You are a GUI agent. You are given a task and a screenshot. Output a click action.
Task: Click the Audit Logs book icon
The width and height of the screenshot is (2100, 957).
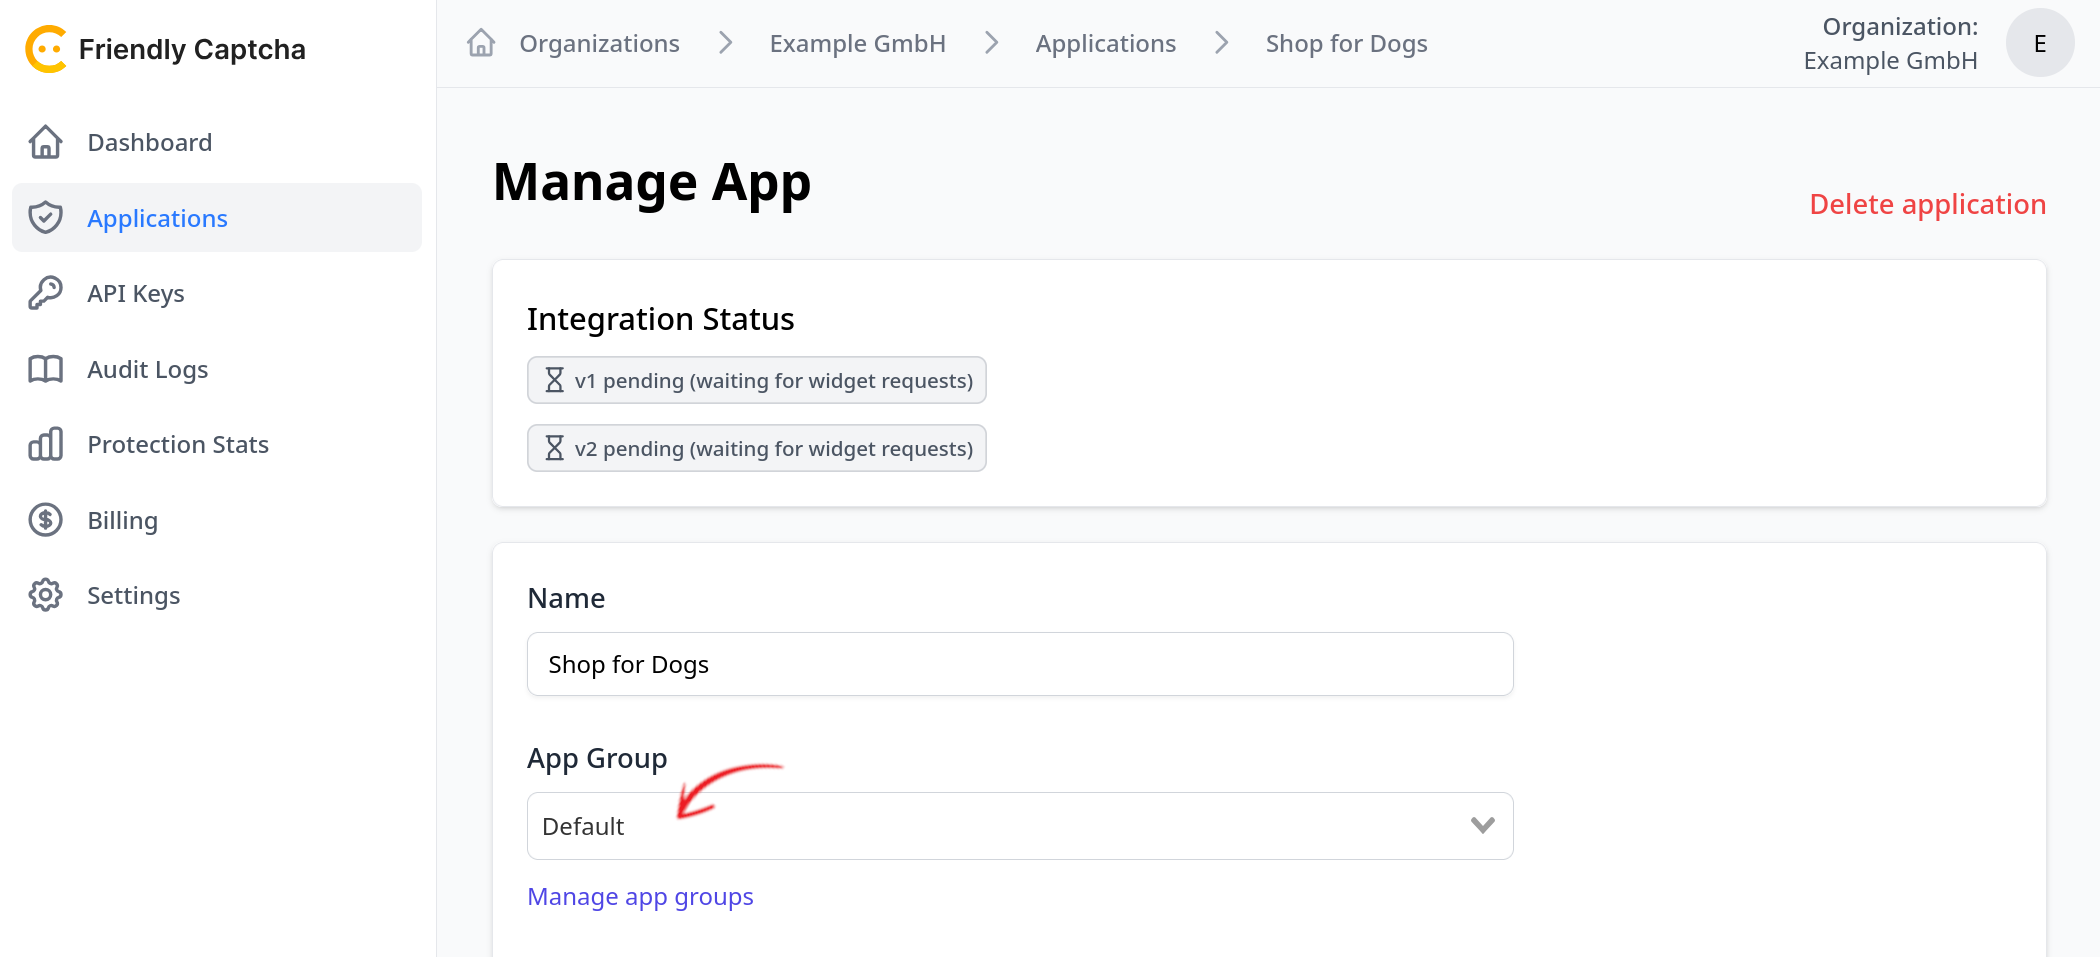(x=46, y=369)
